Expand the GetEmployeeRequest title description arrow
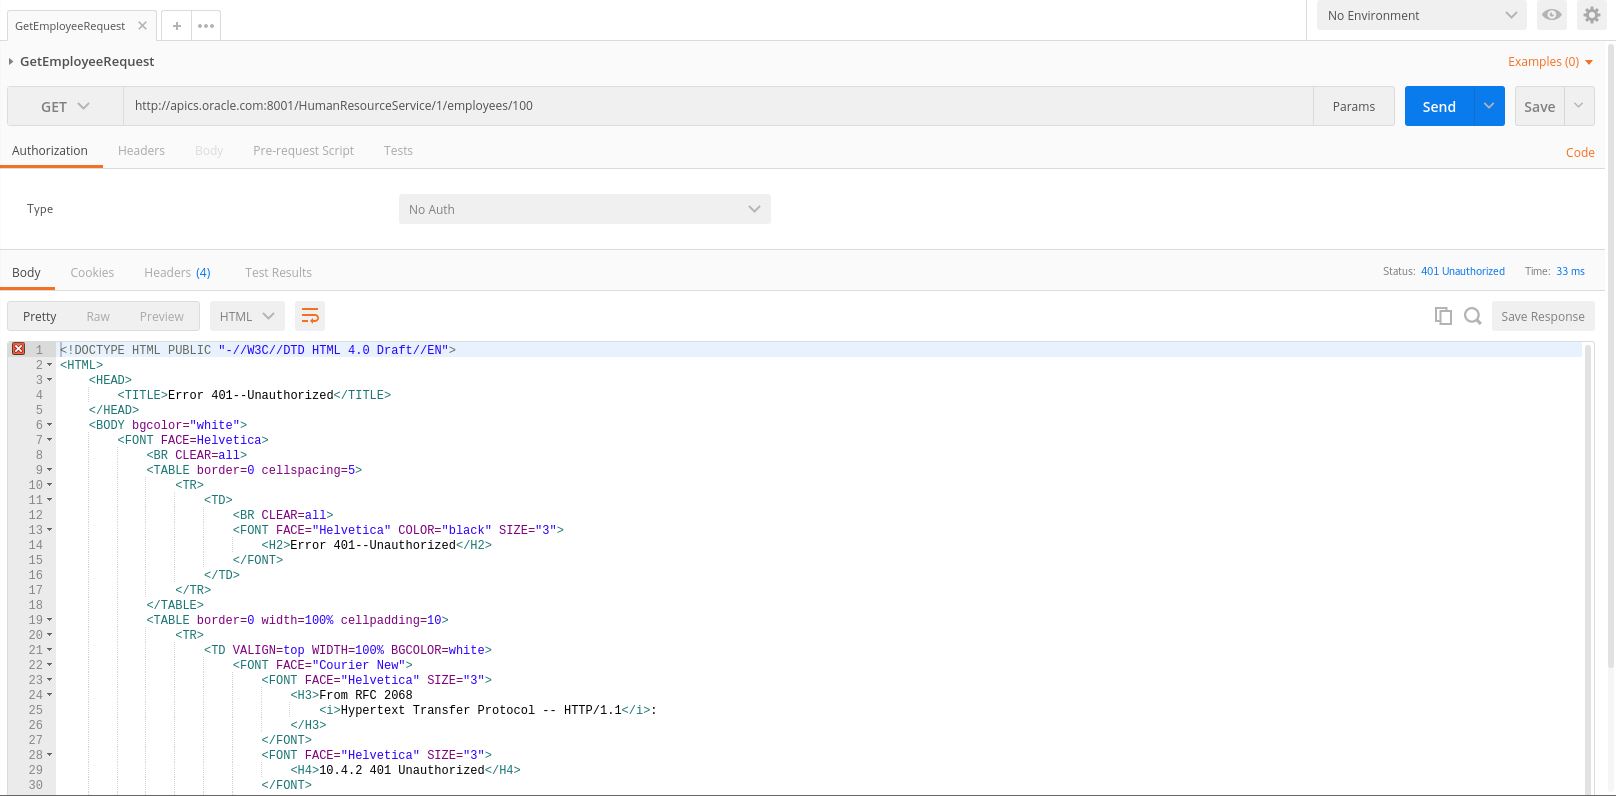 [x=11, y=62]
